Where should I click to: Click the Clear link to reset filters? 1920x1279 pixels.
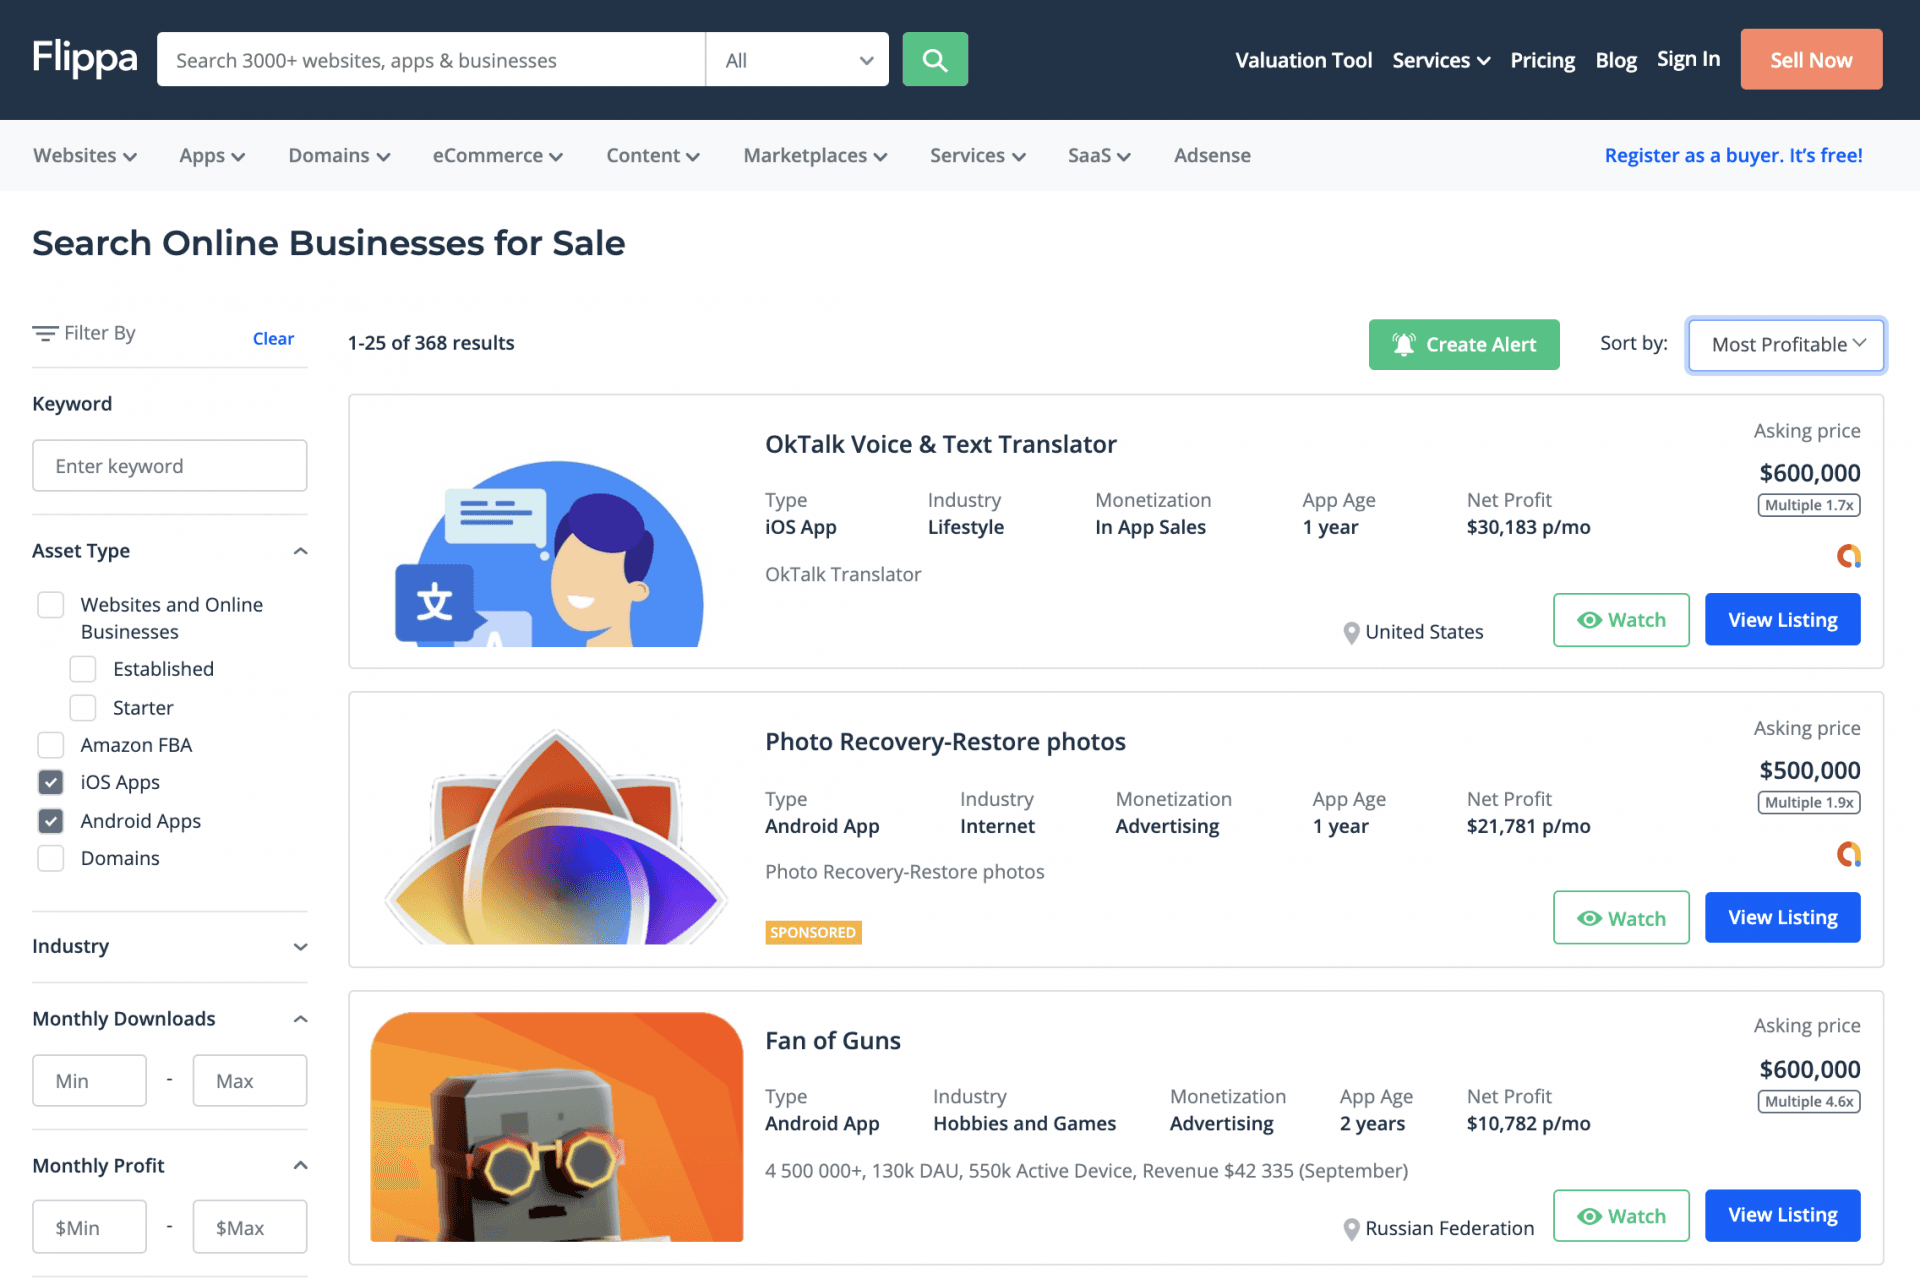click(x=273, y=338)
